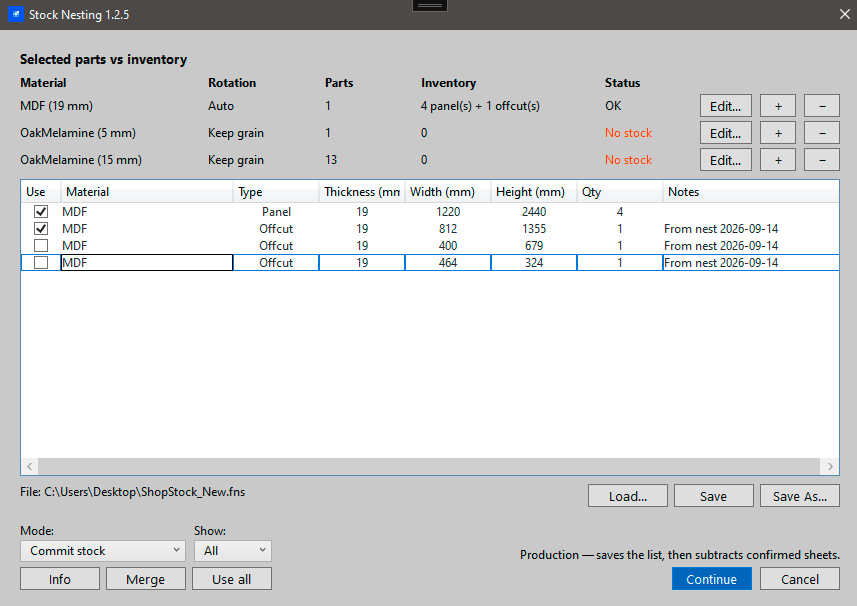This screenshot has width=857, height=606.
Task: Select the width cell 1220
Action: 448,211
